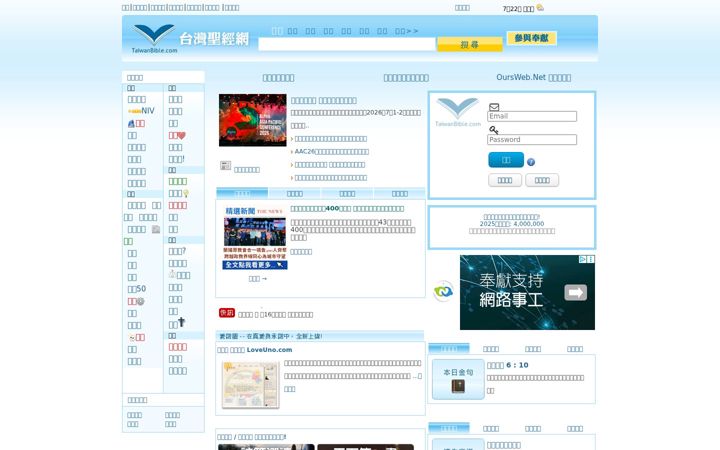Screen dimensions: 720x450
Task: Click the 全文點我看更多 banner
Action: pos(255,265)
